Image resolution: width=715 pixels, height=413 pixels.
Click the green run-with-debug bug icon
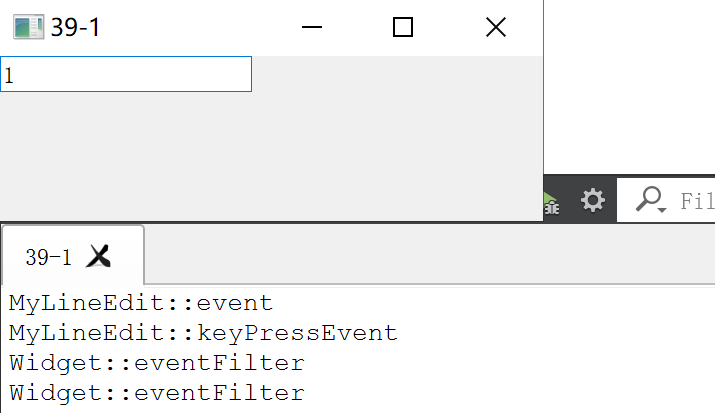(552, 203)
